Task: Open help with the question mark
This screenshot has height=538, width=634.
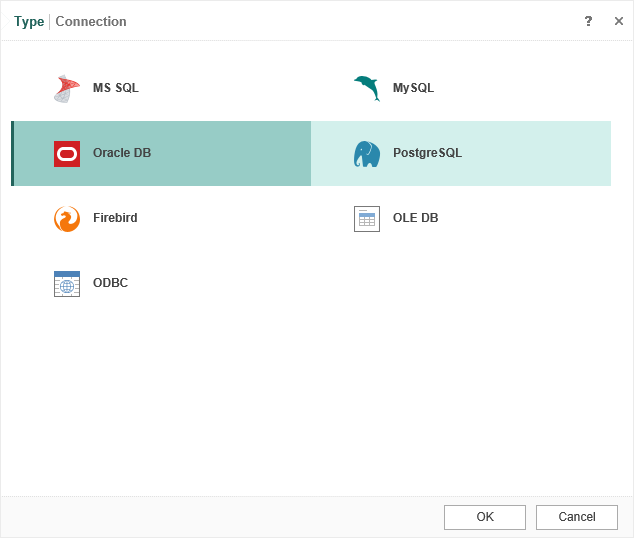Action: [588, 21]
